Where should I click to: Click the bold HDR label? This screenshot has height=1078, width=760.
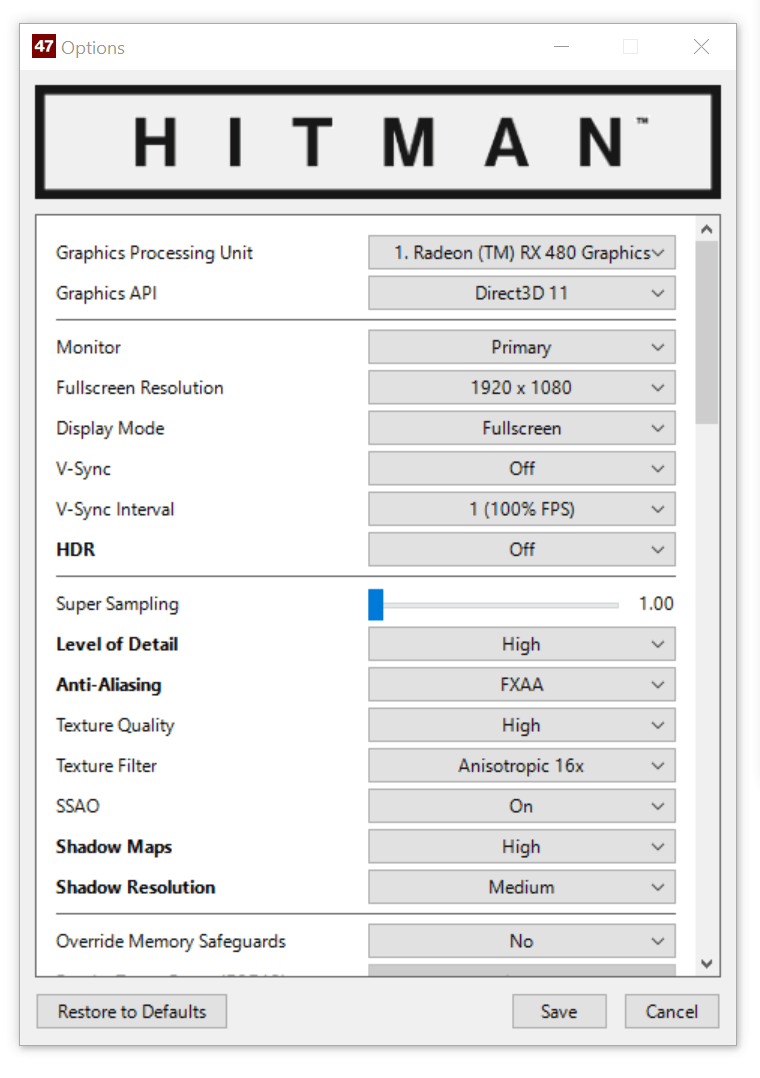click(x=76, y=550)
